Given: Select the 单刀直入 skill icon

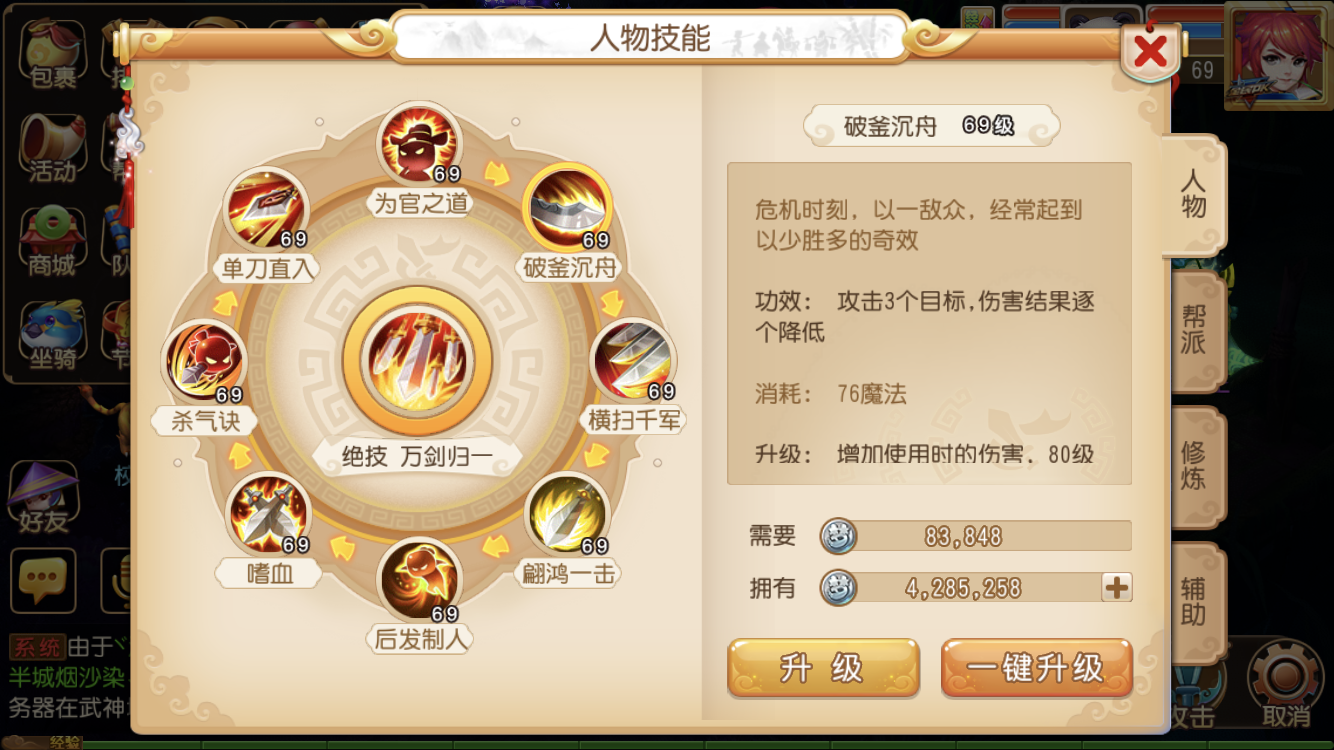Looking at the screenshot, I should click(267, 208).
